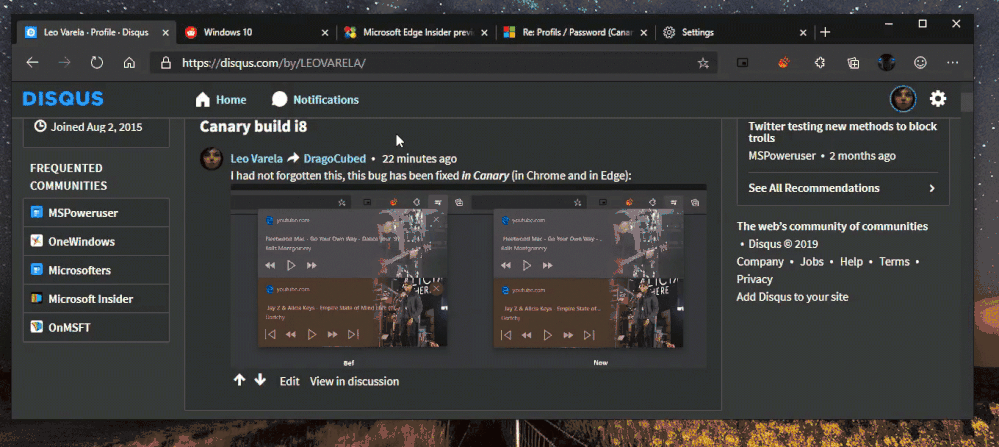Open the browser profile avatar

pyautogui.click(x=887, y=62)
